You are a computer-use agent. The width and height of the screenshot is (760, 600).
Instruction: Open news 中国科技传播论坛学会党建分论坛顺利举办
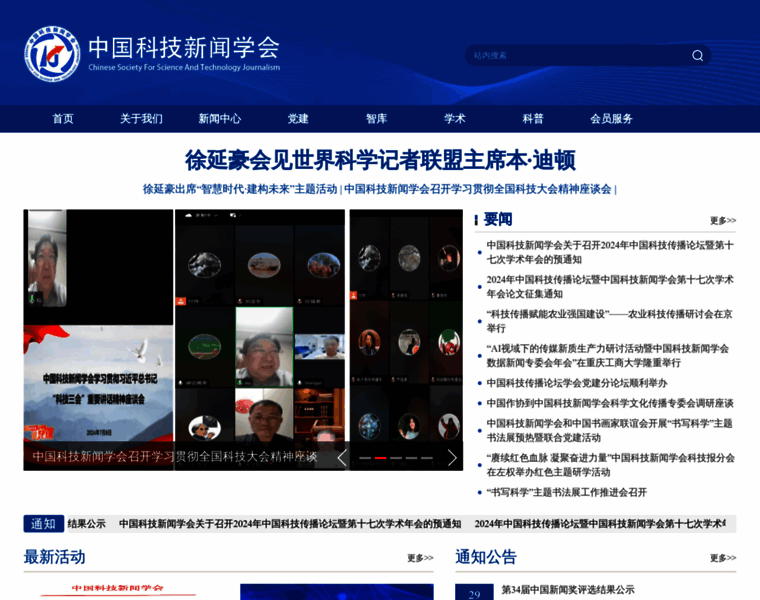point(577,383)
